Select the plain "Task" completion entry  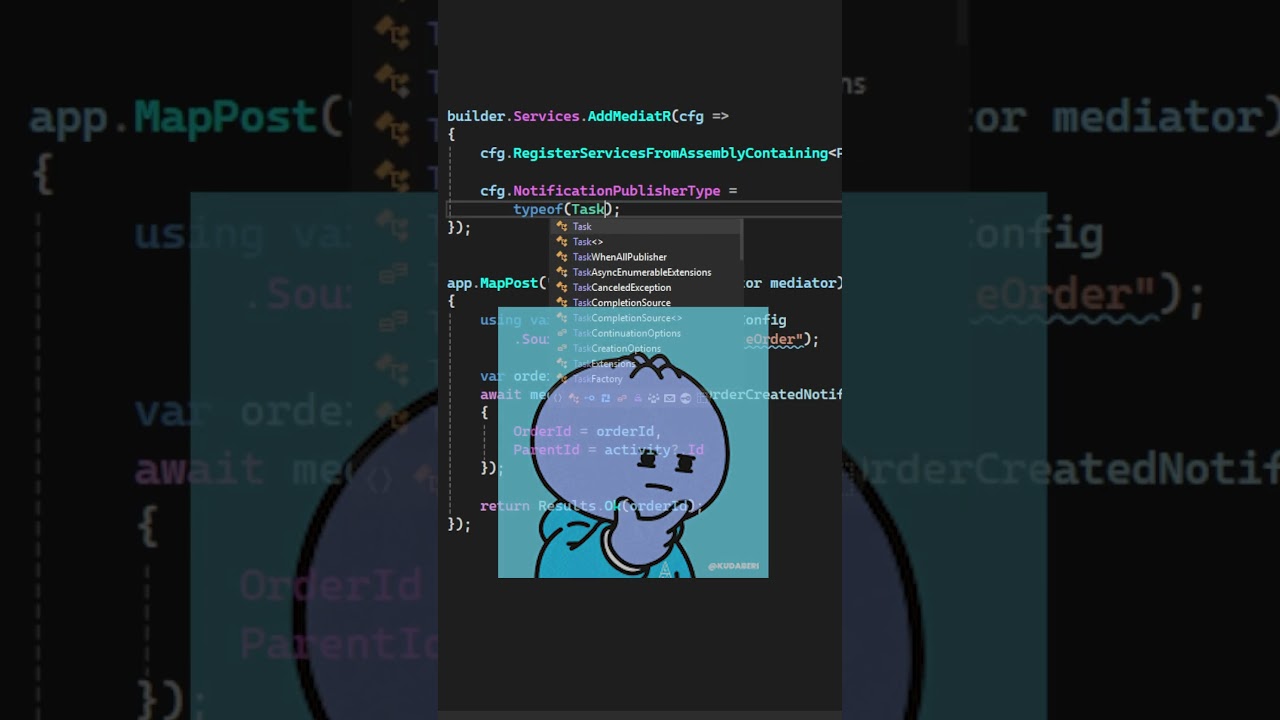tap(648, 227)
